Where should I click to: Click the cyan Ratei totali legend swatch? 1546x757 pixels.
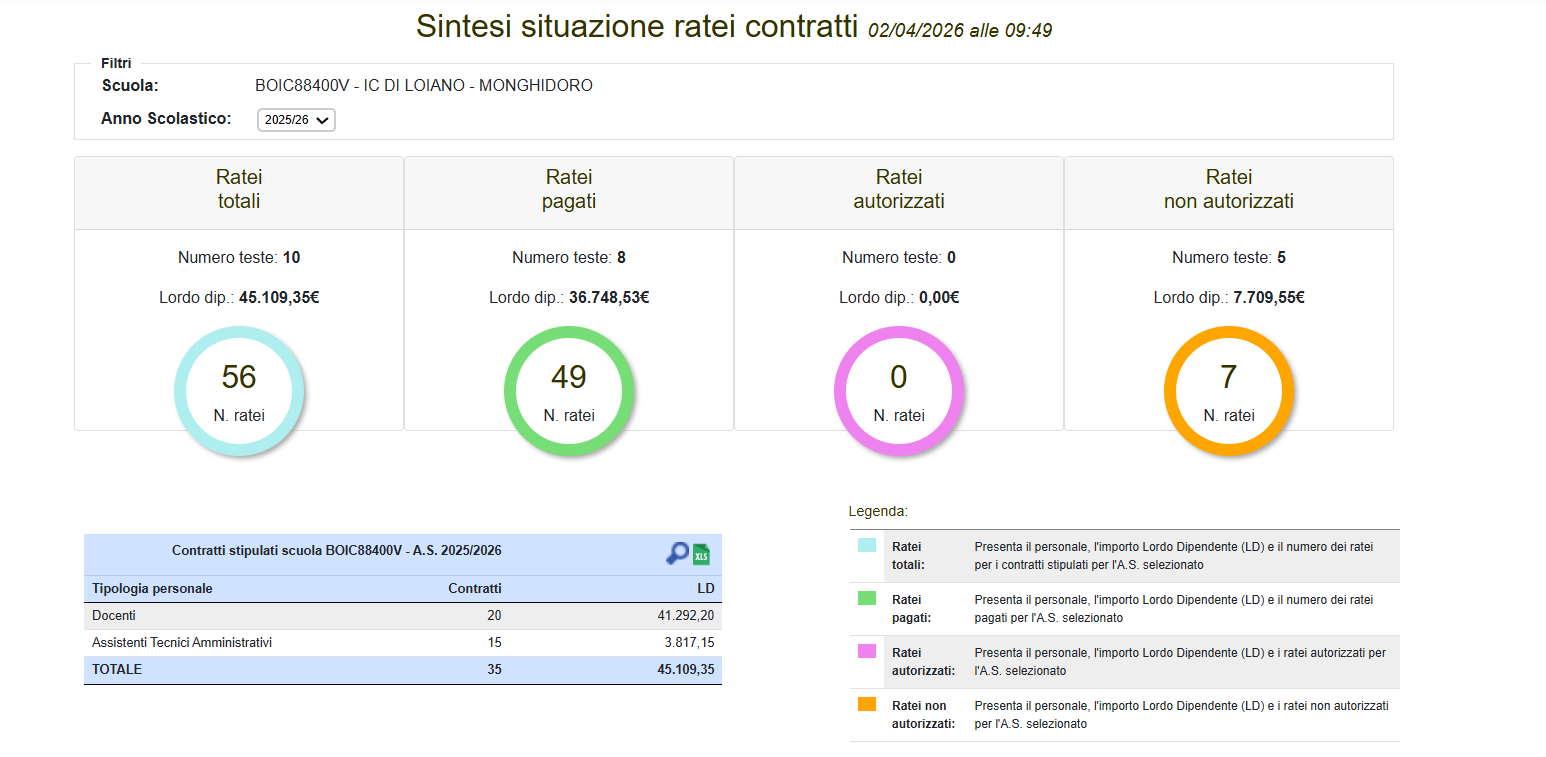point(867,546)
